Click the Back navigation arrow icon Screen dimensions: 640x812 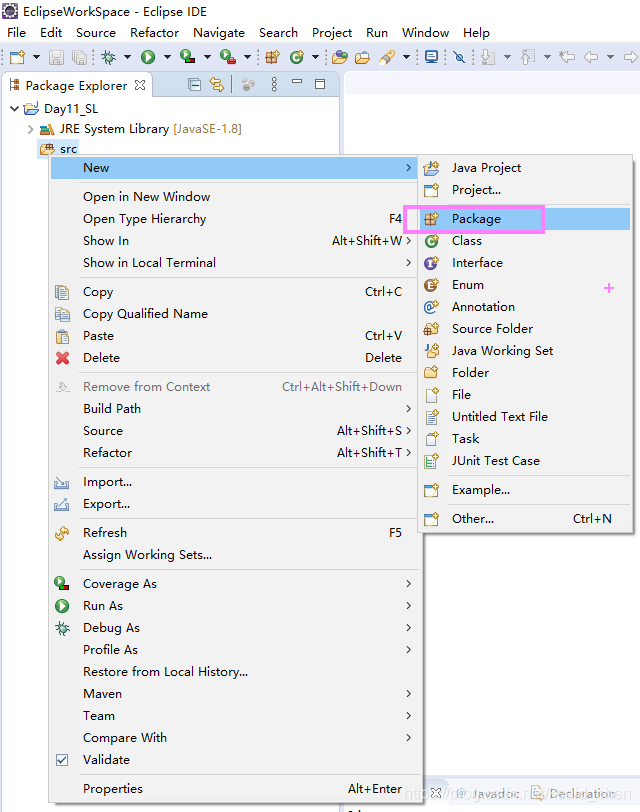click(x=591, y=56)
